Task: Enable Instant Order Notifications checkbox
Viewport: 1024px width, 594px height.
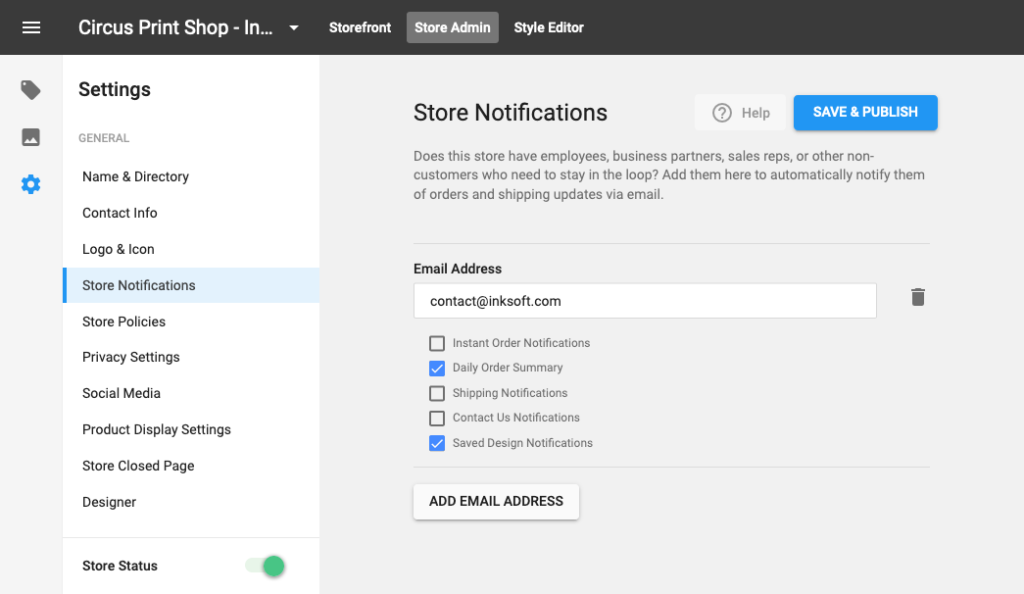Action: pos(437,343)
